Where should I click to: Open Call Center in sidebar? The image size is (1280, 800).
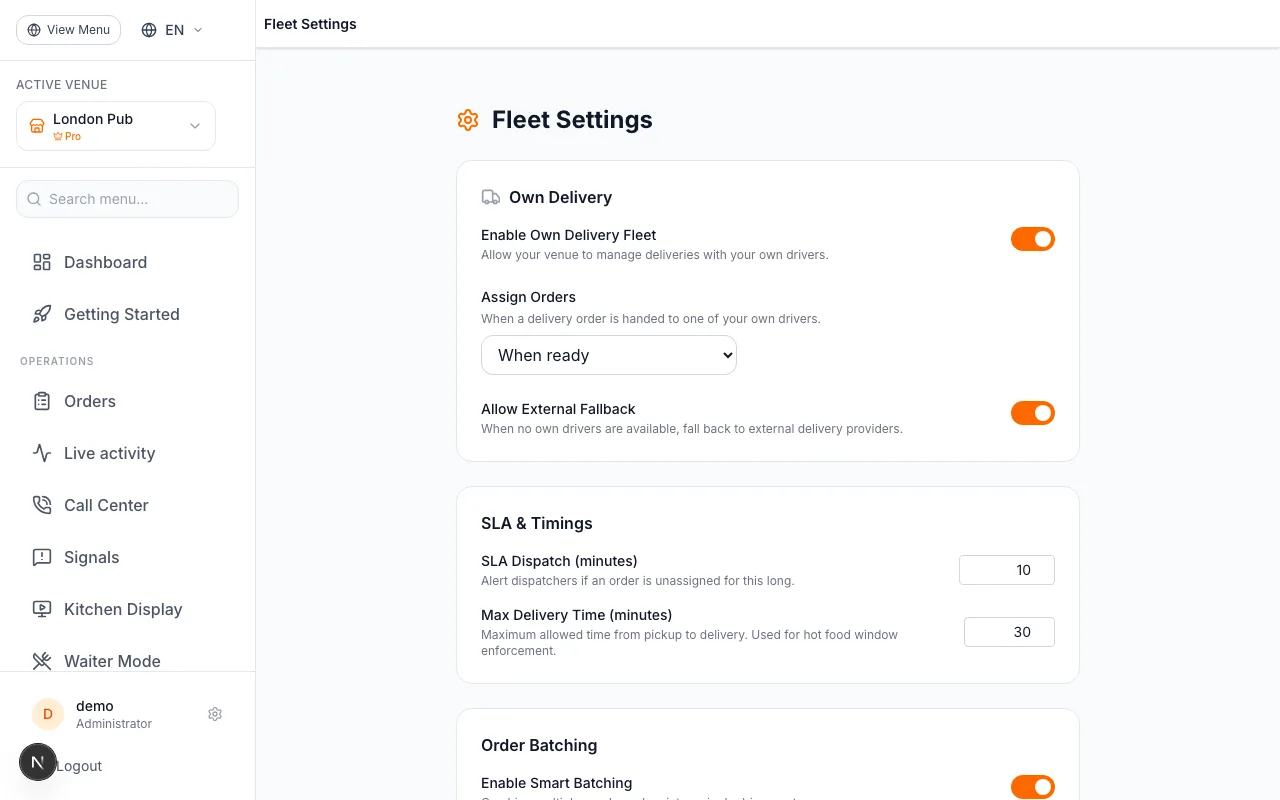[x=128, y=505]
